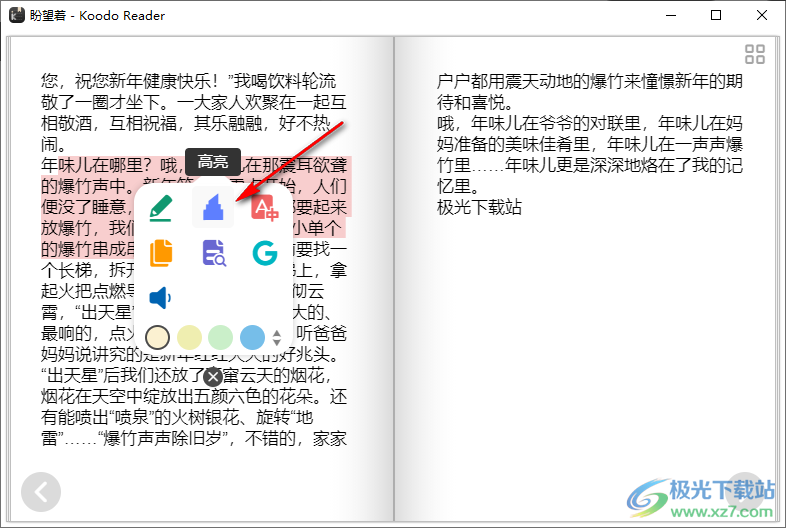Select the green pen note tool
This screenshot has height=528, width=786.
161,208
